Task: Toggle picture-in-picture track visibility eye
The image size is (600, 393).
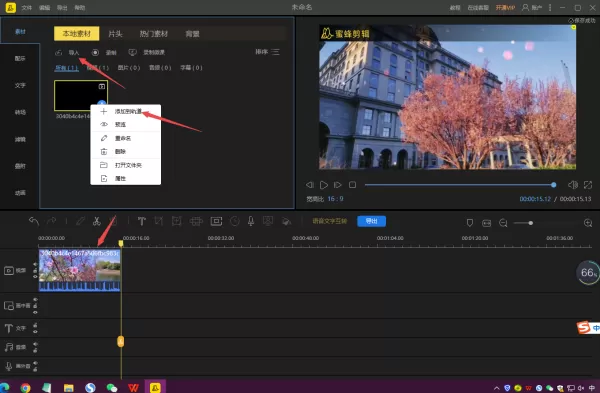Action: [x=35, y=312]
